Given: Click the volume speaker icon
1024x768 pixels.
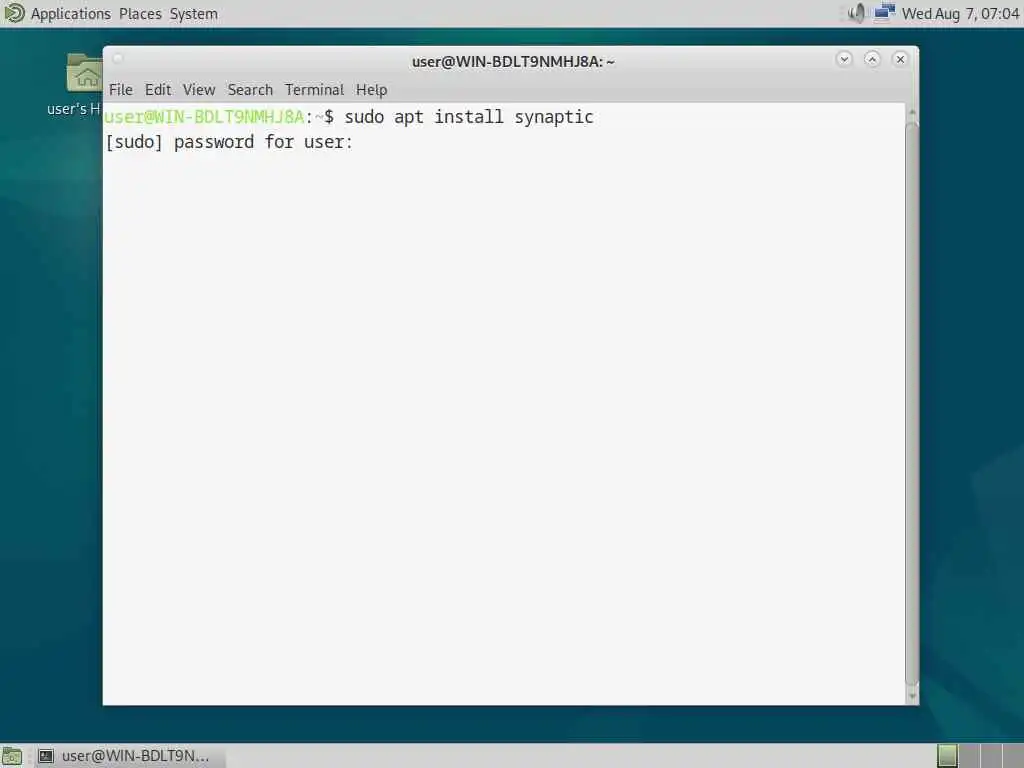Looking at the screenshot, I should (x=856, y=13).
